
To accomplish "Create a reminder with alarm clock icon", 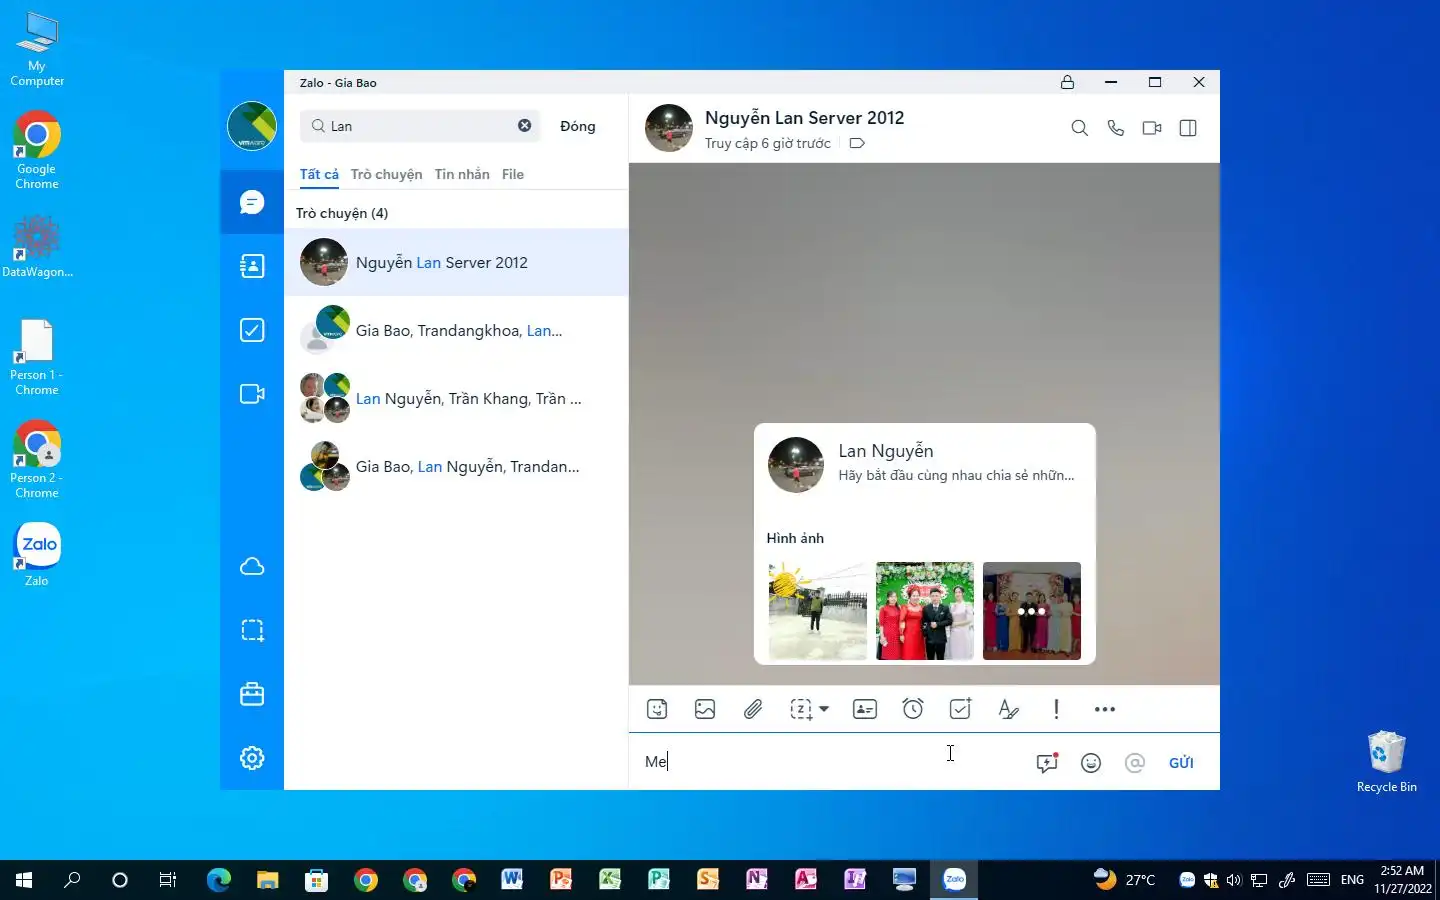I will tap(913, 709).
